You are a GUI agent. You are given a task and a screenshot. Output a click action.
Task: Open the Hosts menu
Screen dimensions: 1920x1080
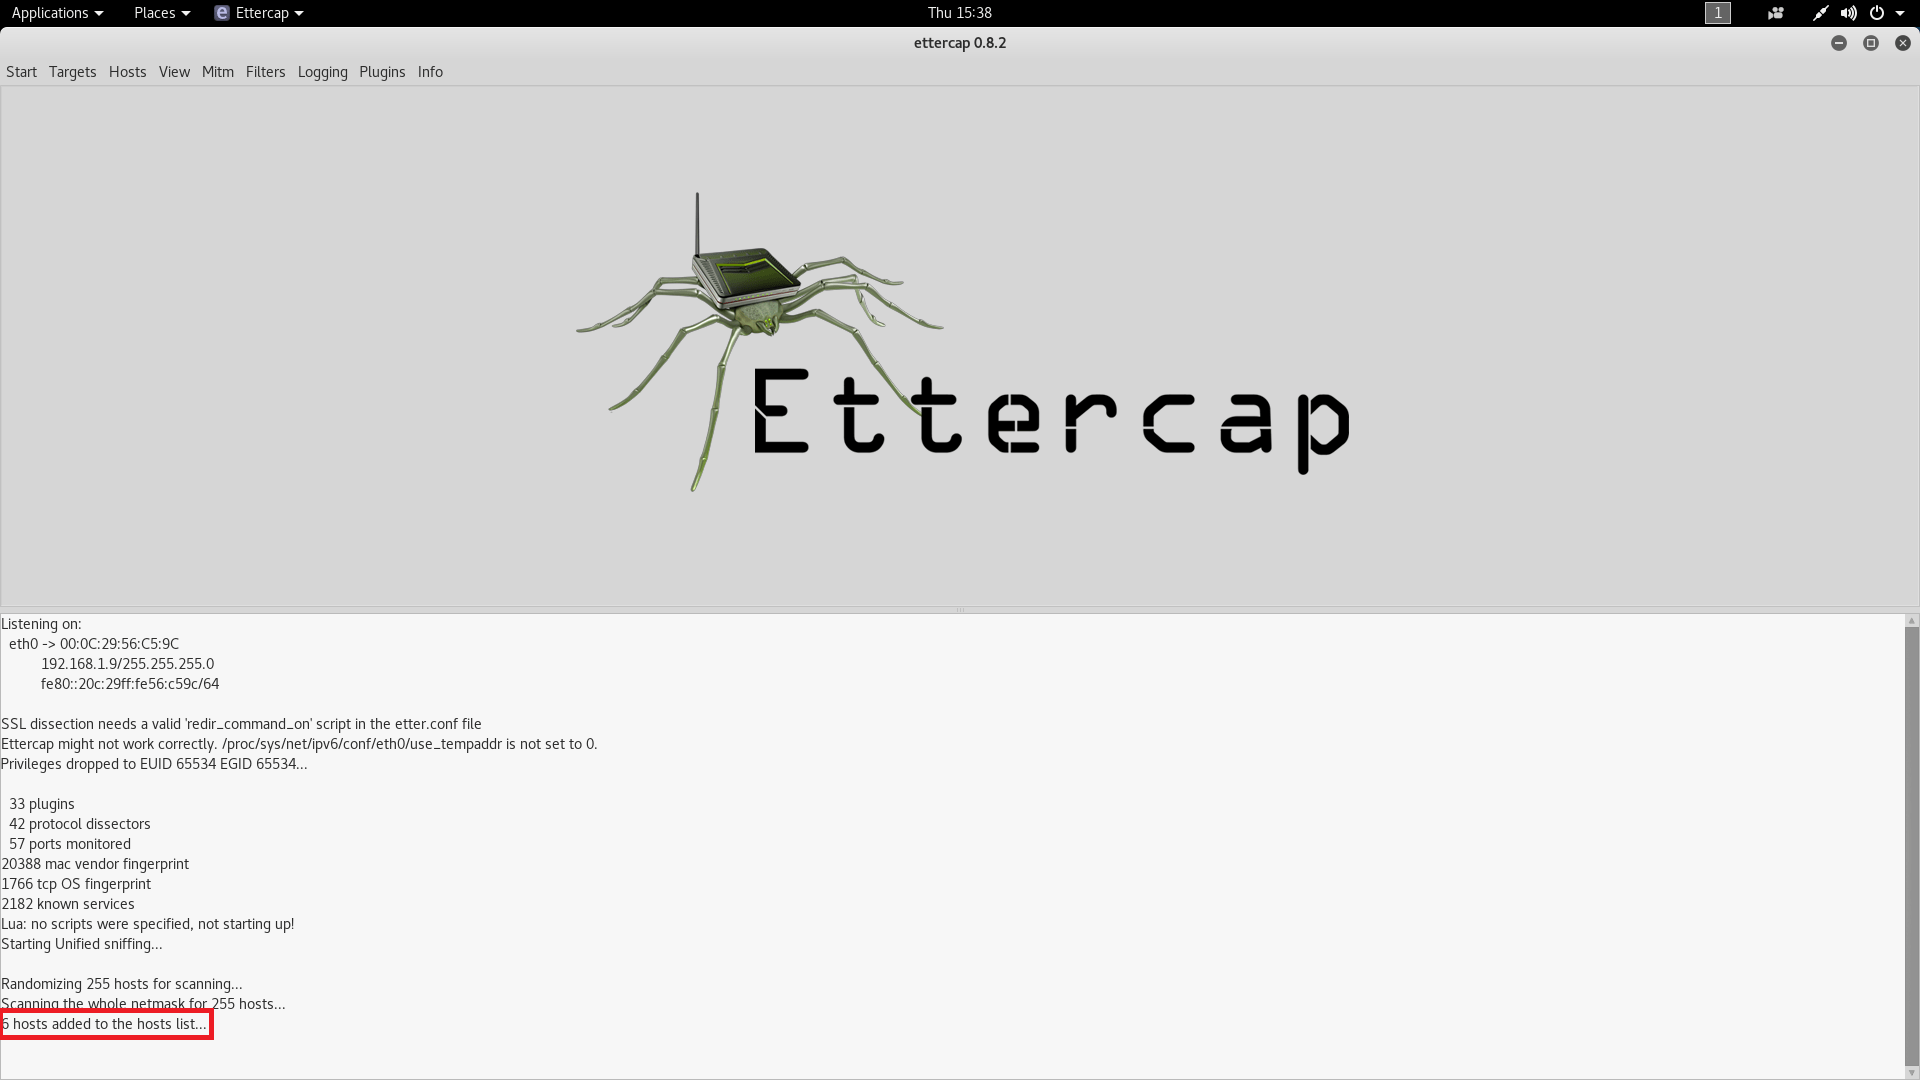tap(127, 72)
